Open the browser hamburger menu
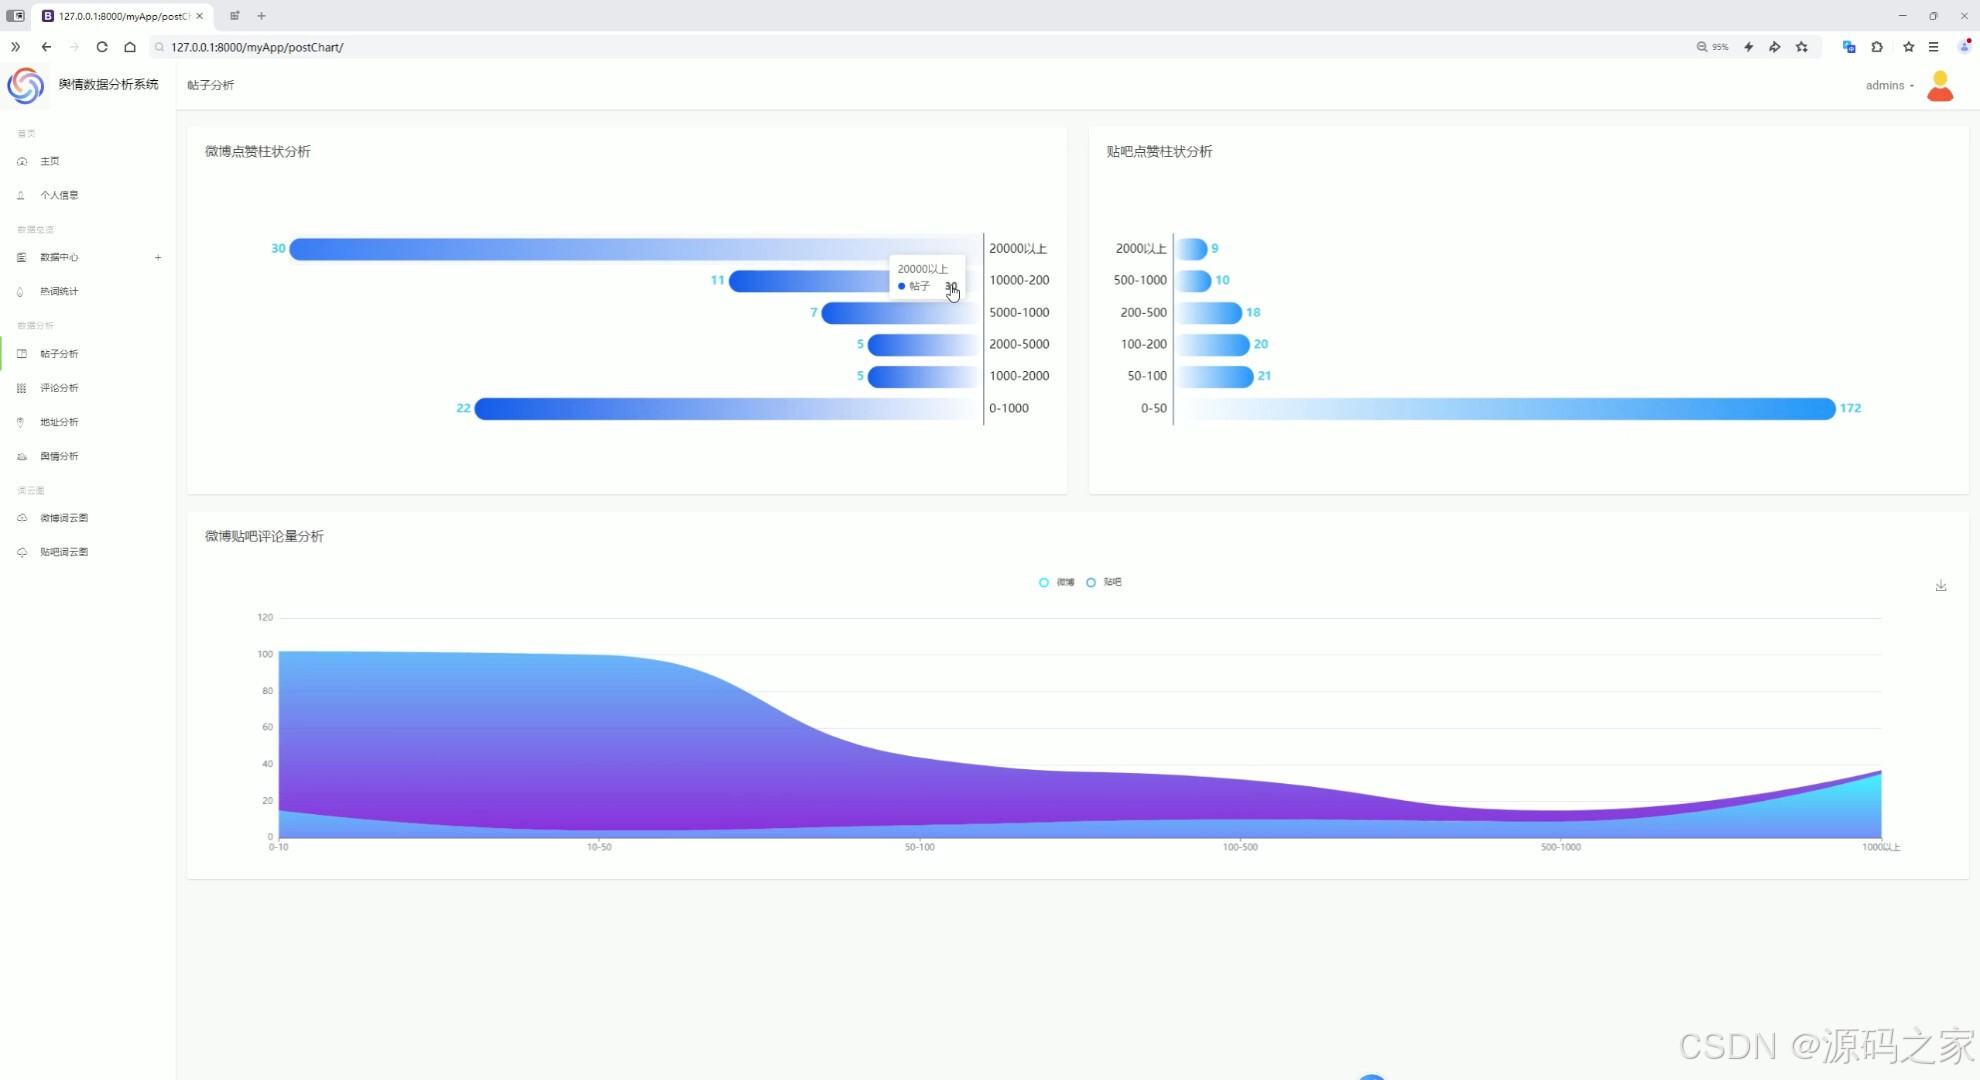 click(x=1934, y=47)
